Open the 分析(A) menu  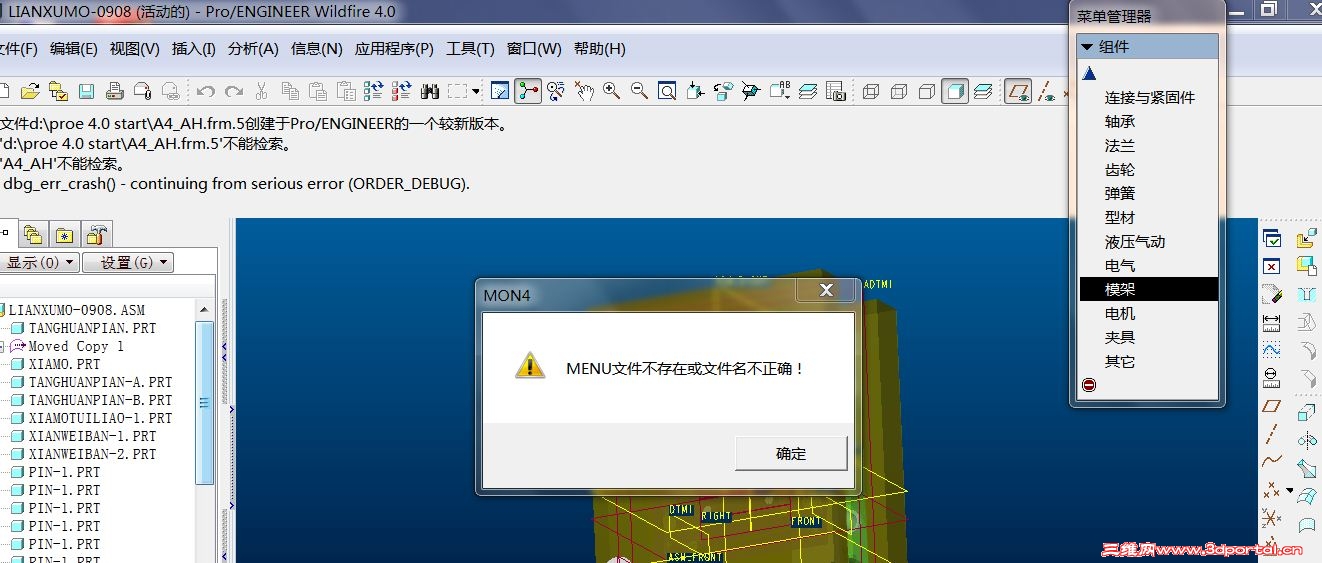[x=254, y=48]
